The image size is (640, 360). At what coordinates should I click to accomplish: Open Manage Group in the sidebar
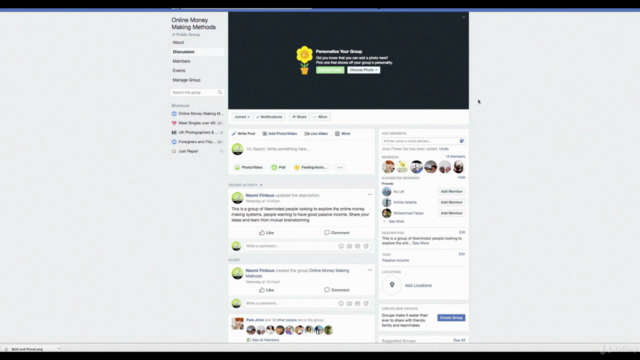(x=186, y=80)
